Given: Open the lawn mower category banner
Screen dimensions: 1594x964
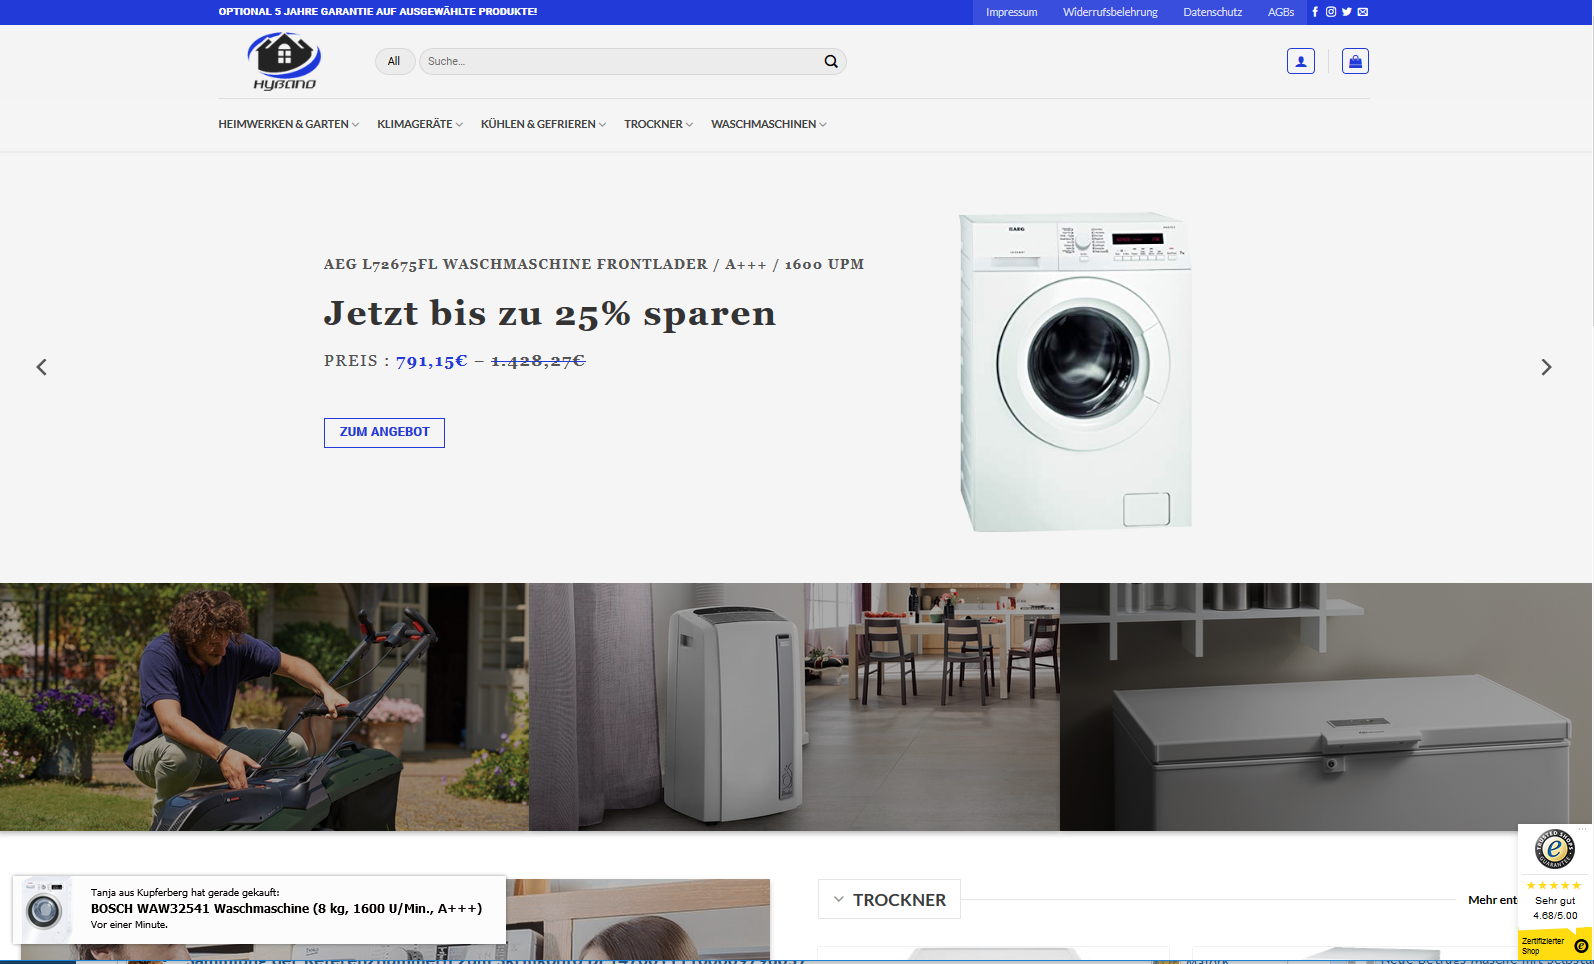Looking at the screenshot, I should pyautogui.click(x=264, y=707).
